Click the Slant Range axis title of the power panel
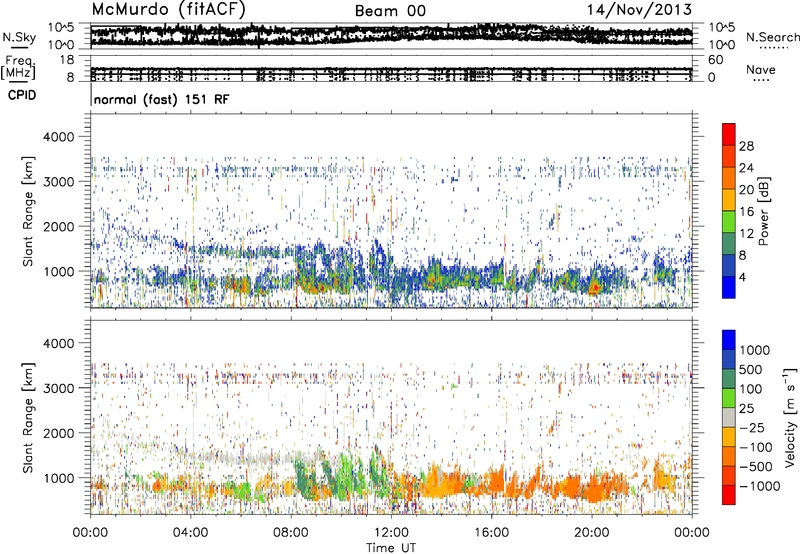The image size is (800, 554). pyautogui.click(x=28, y=211)
